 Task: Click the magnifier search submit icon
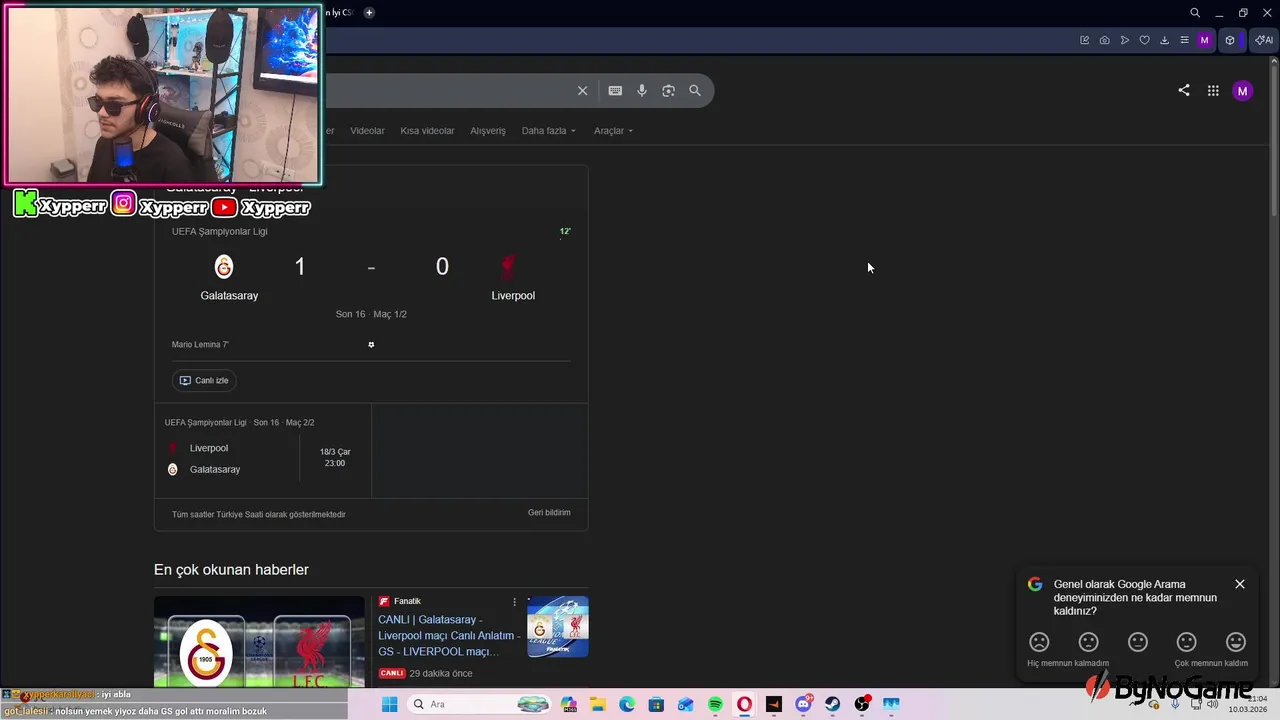(695, 90)
